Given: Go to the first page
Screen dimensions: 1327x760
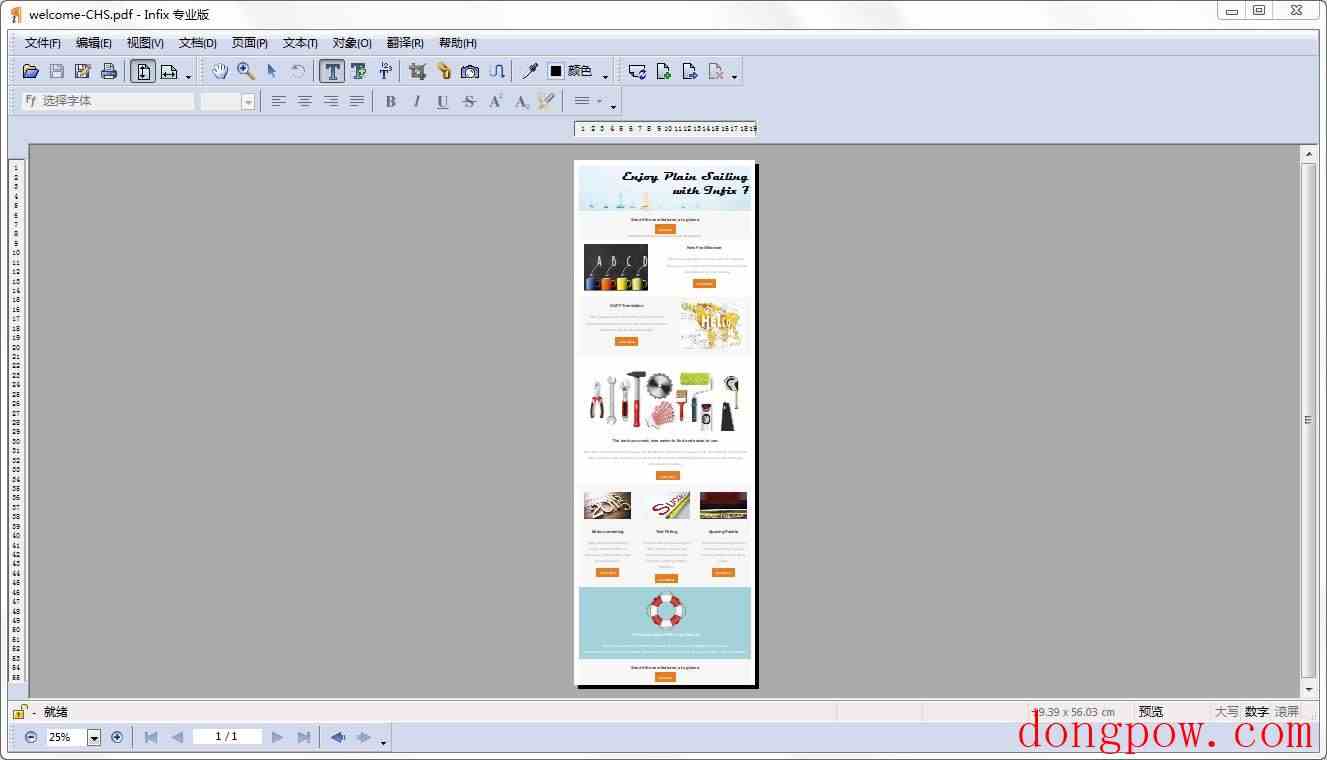Looking at the screenshot, I should [151, 737].
